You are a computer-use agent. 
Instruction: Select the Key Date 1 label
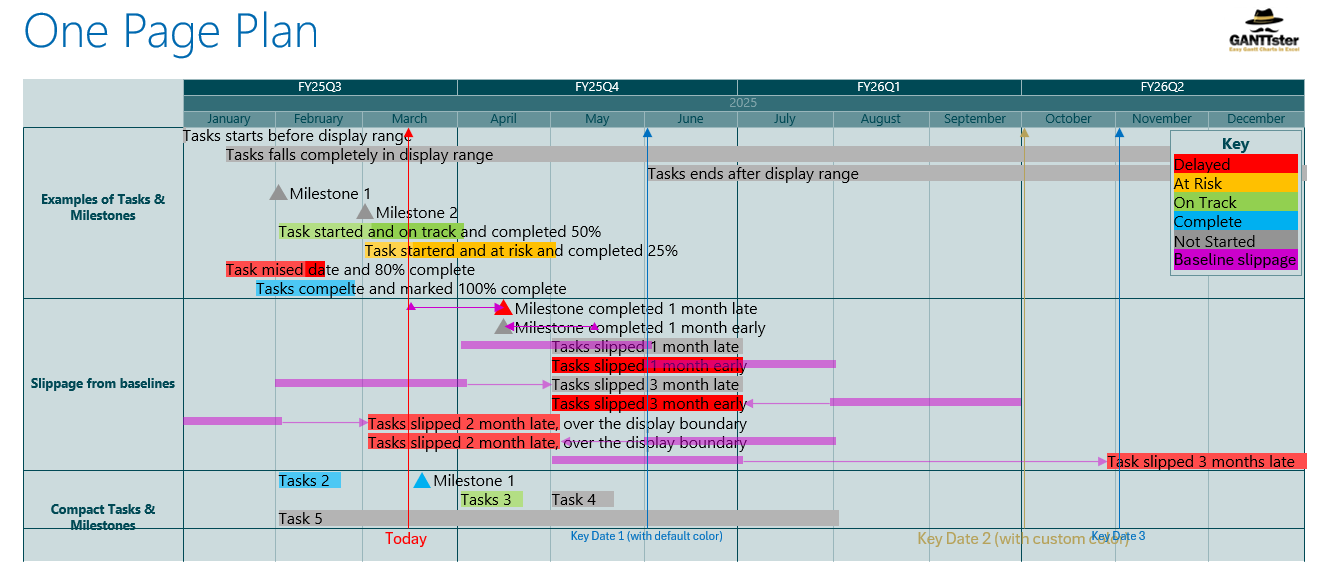click(x=646, y=536)
